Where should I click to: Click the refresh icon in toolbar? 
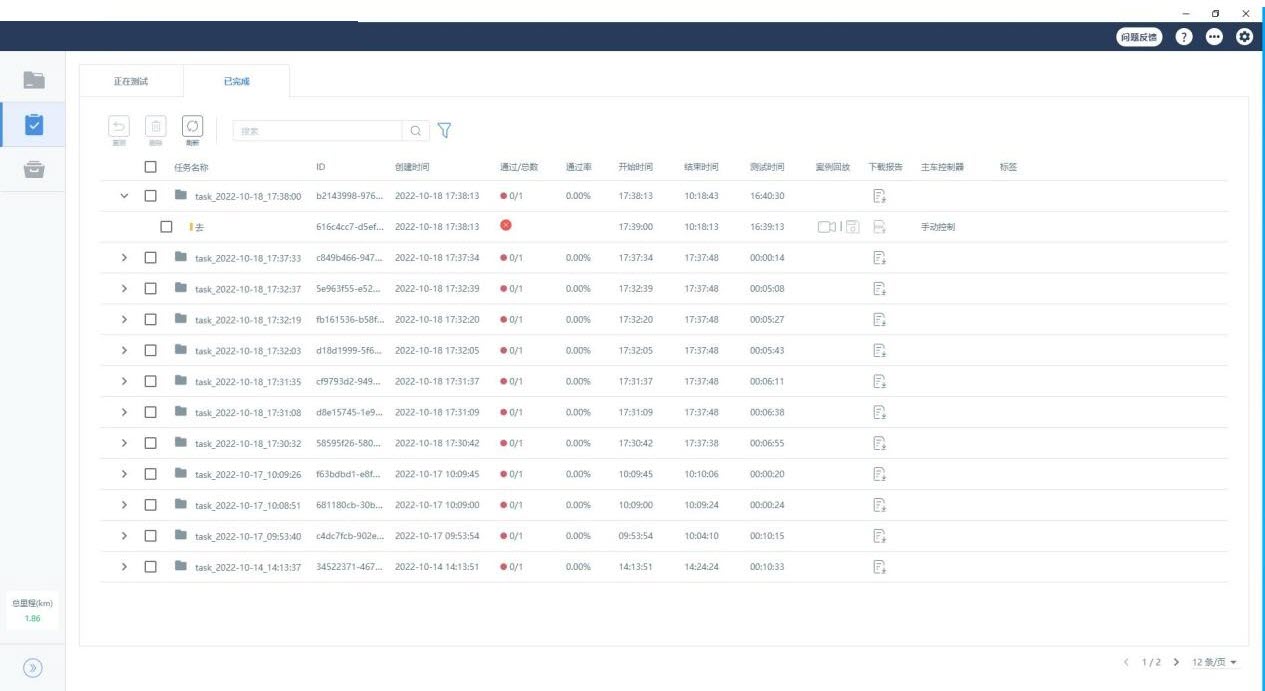[192, 126]
